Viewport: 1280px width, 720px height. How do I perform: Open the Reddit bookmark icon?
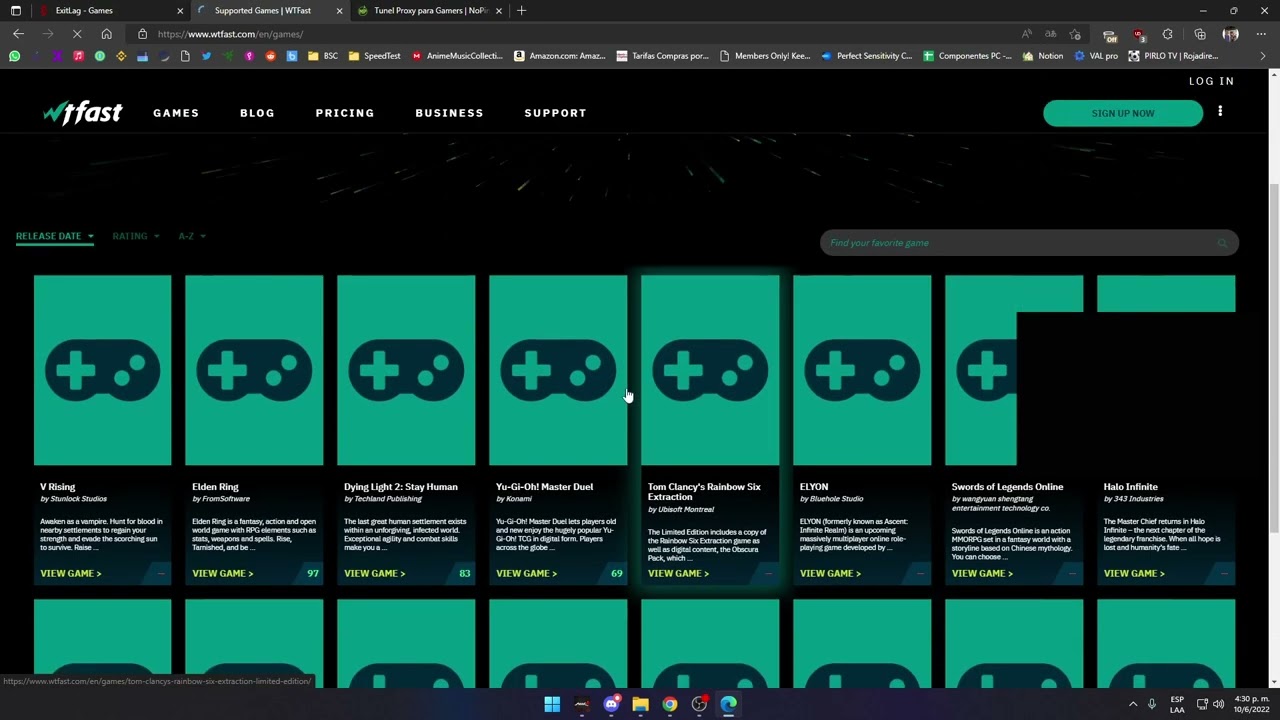(x=270, y=56)
